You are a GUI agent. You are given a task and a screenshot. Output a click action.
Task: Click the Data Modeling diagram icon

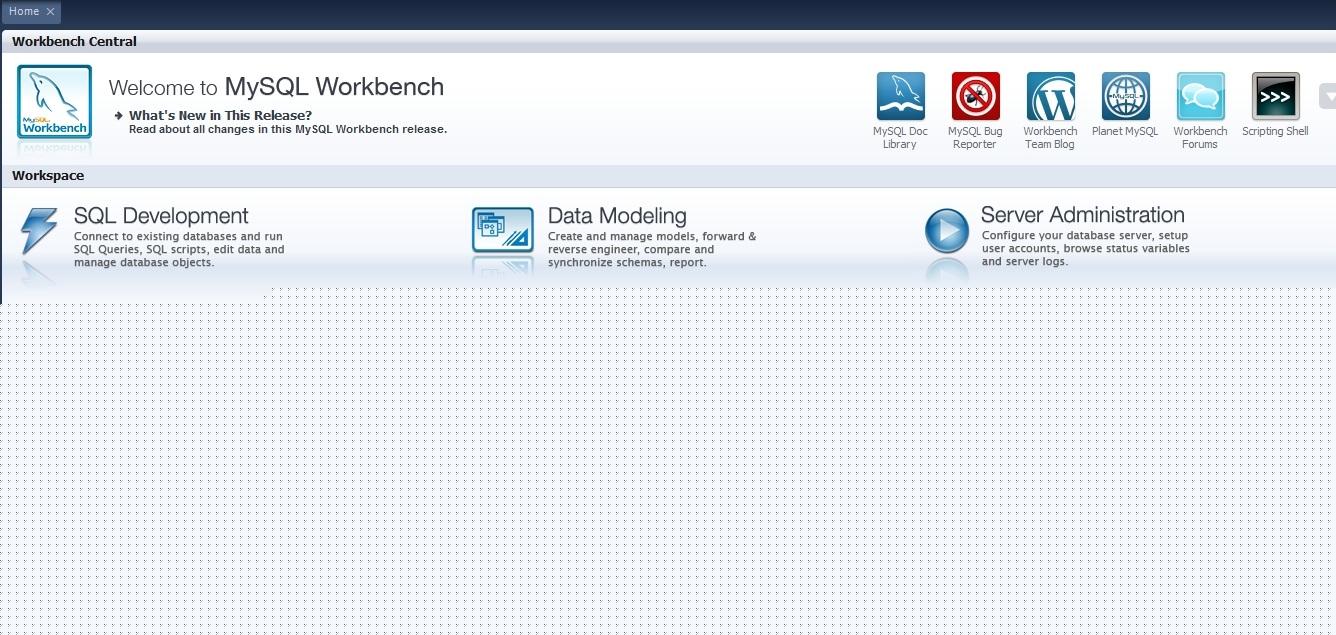[502, 230]
